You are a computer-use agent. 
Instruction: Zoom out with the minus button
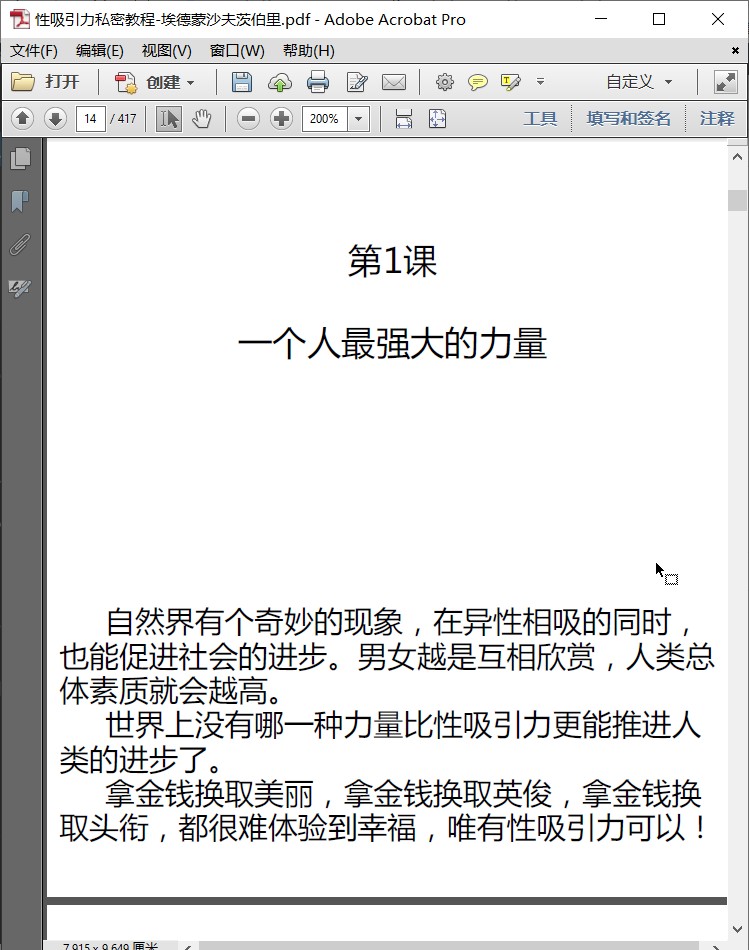click(x=248, y=118)
